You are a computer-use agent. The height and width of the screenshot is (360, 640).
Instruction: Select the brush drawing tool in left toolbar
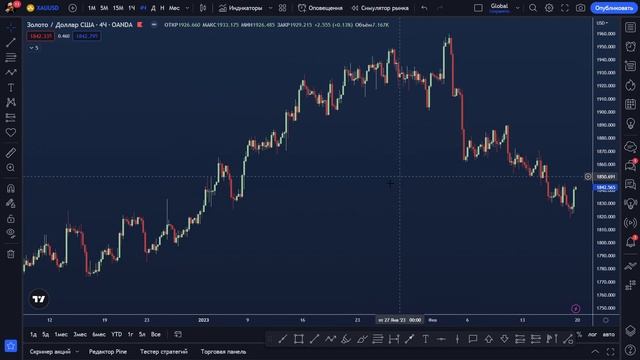(11, 72)
